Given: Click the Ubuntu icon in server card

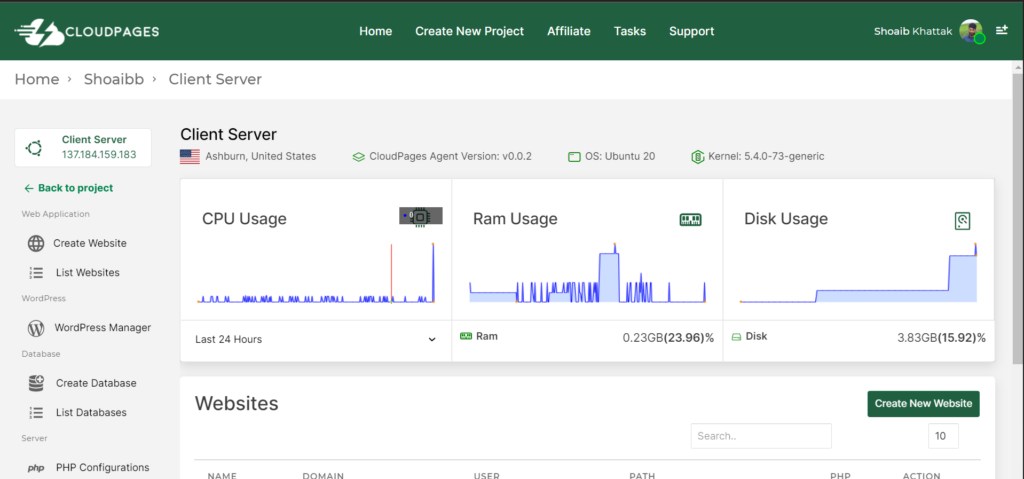Looking at the screenshot, I should [x=34, y=148].
